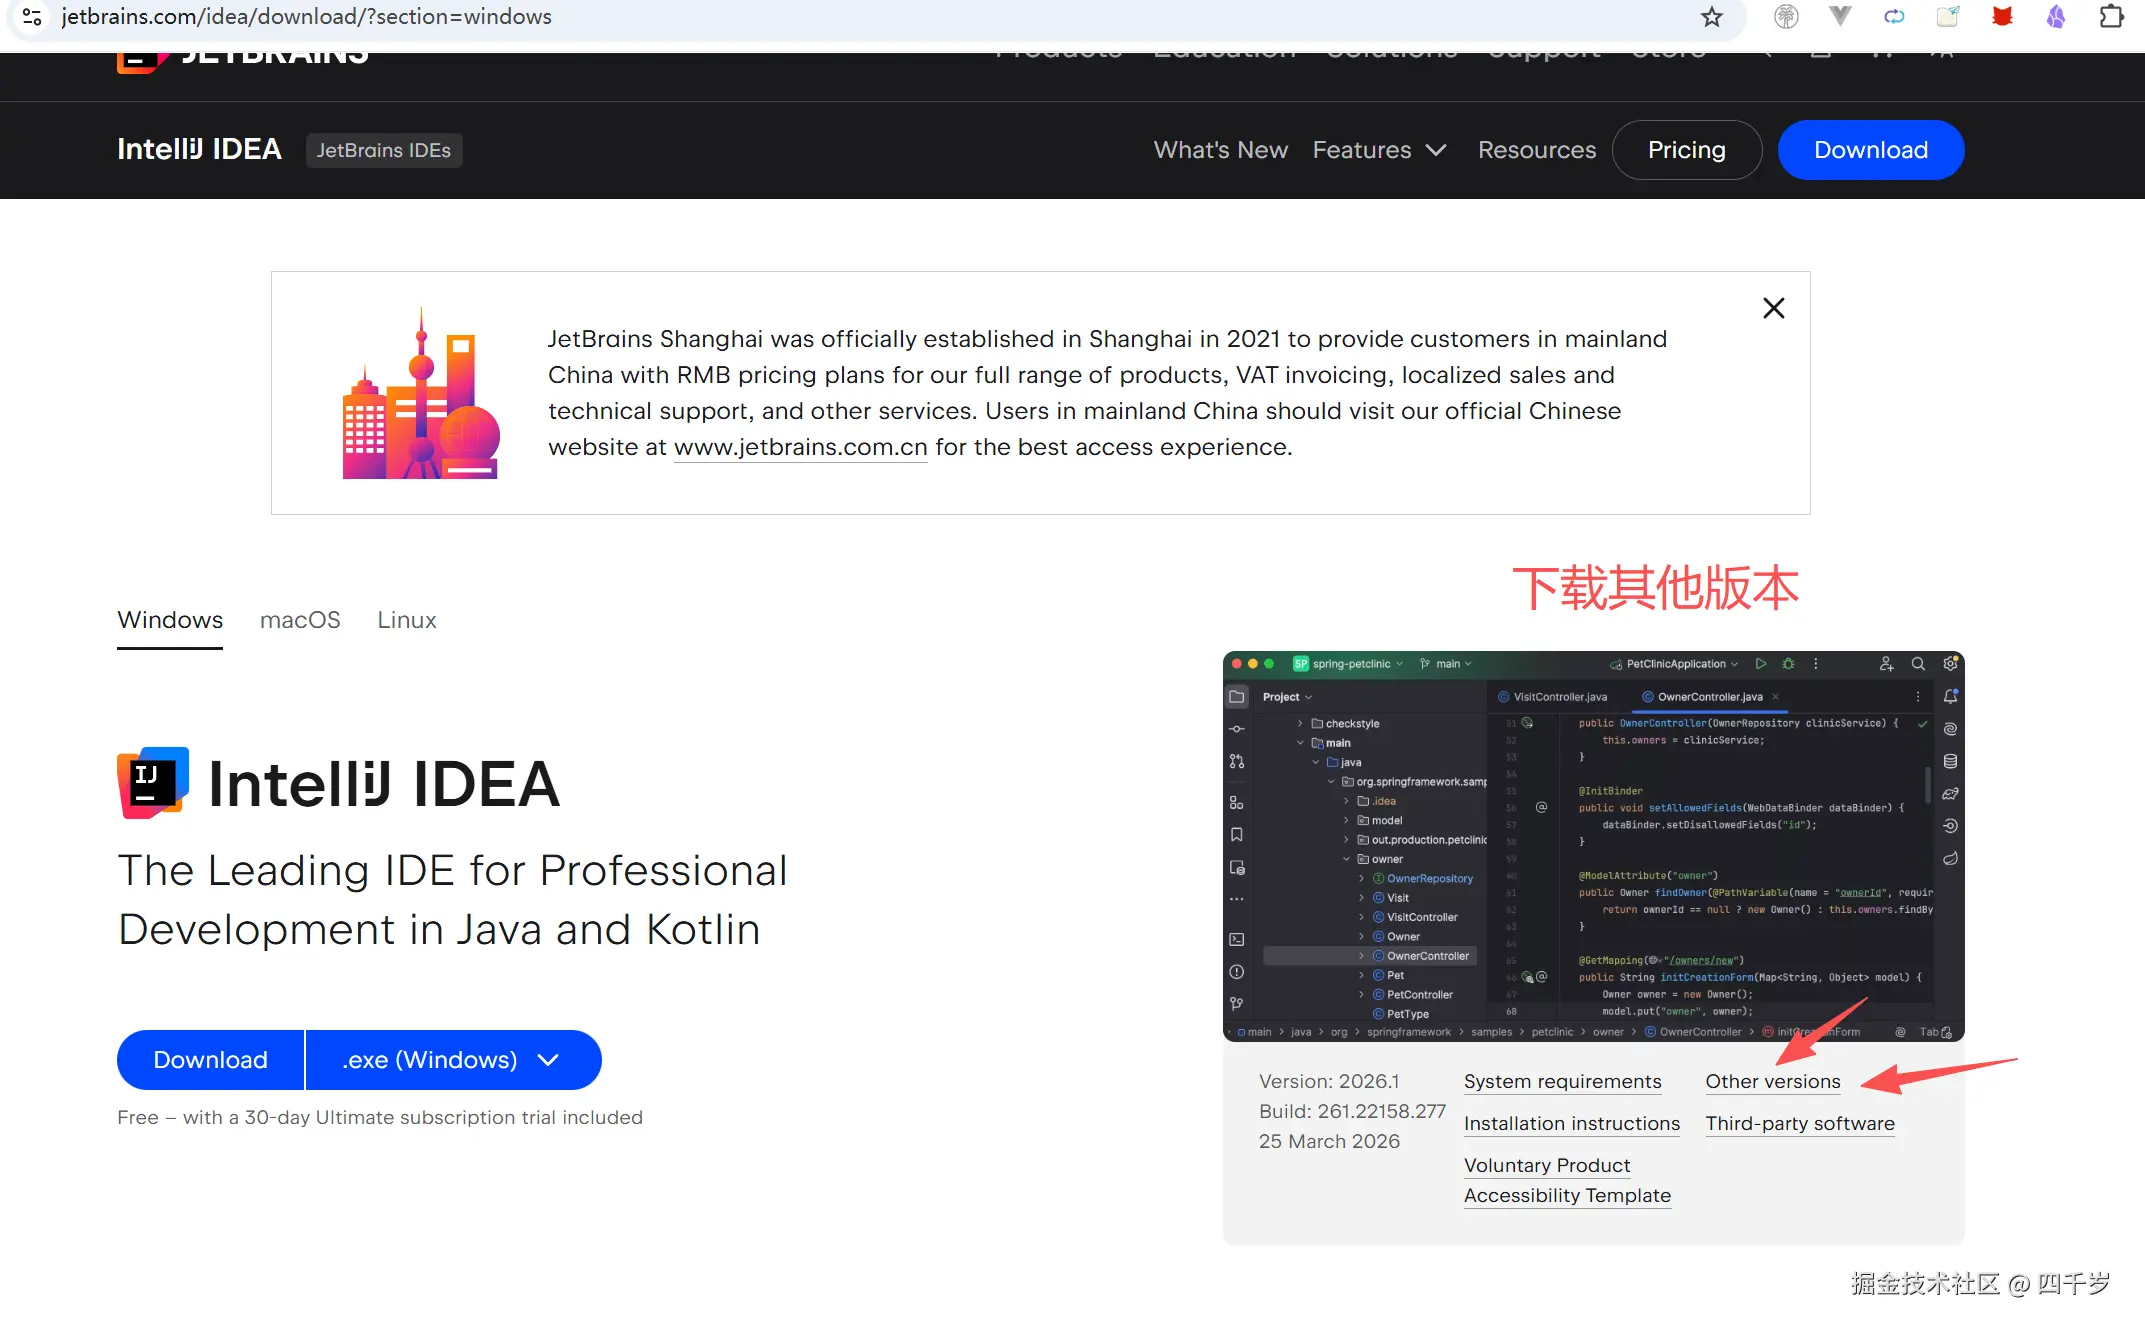Click the www.jetbrains.com.cn link

point(800,447)
